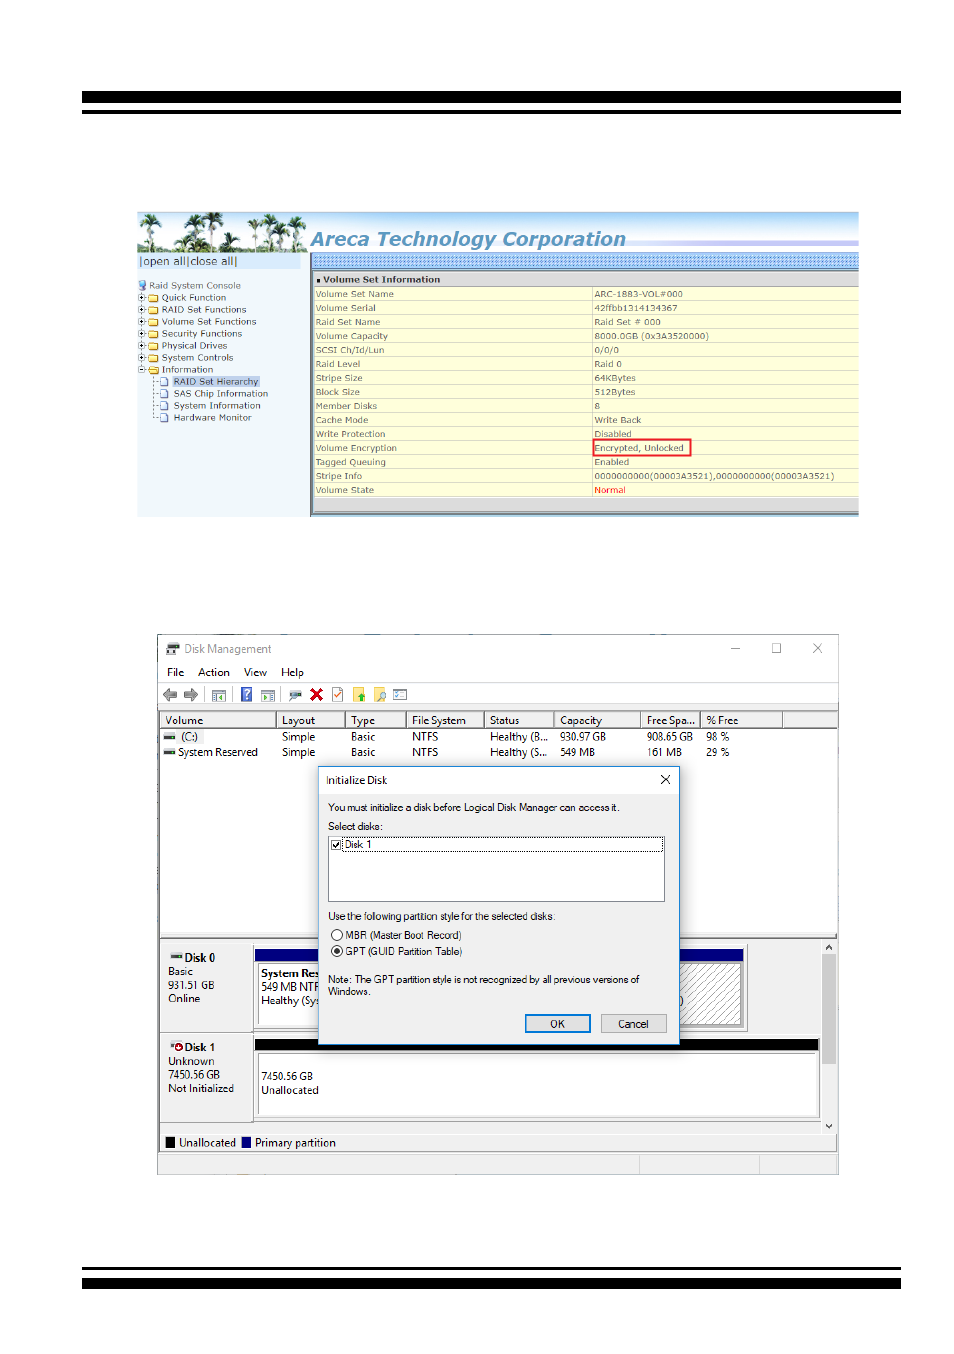The height and width of the screenshot is (1354, 954).
Task: Collapse the Information tree node
Action: tap(142, 370)
